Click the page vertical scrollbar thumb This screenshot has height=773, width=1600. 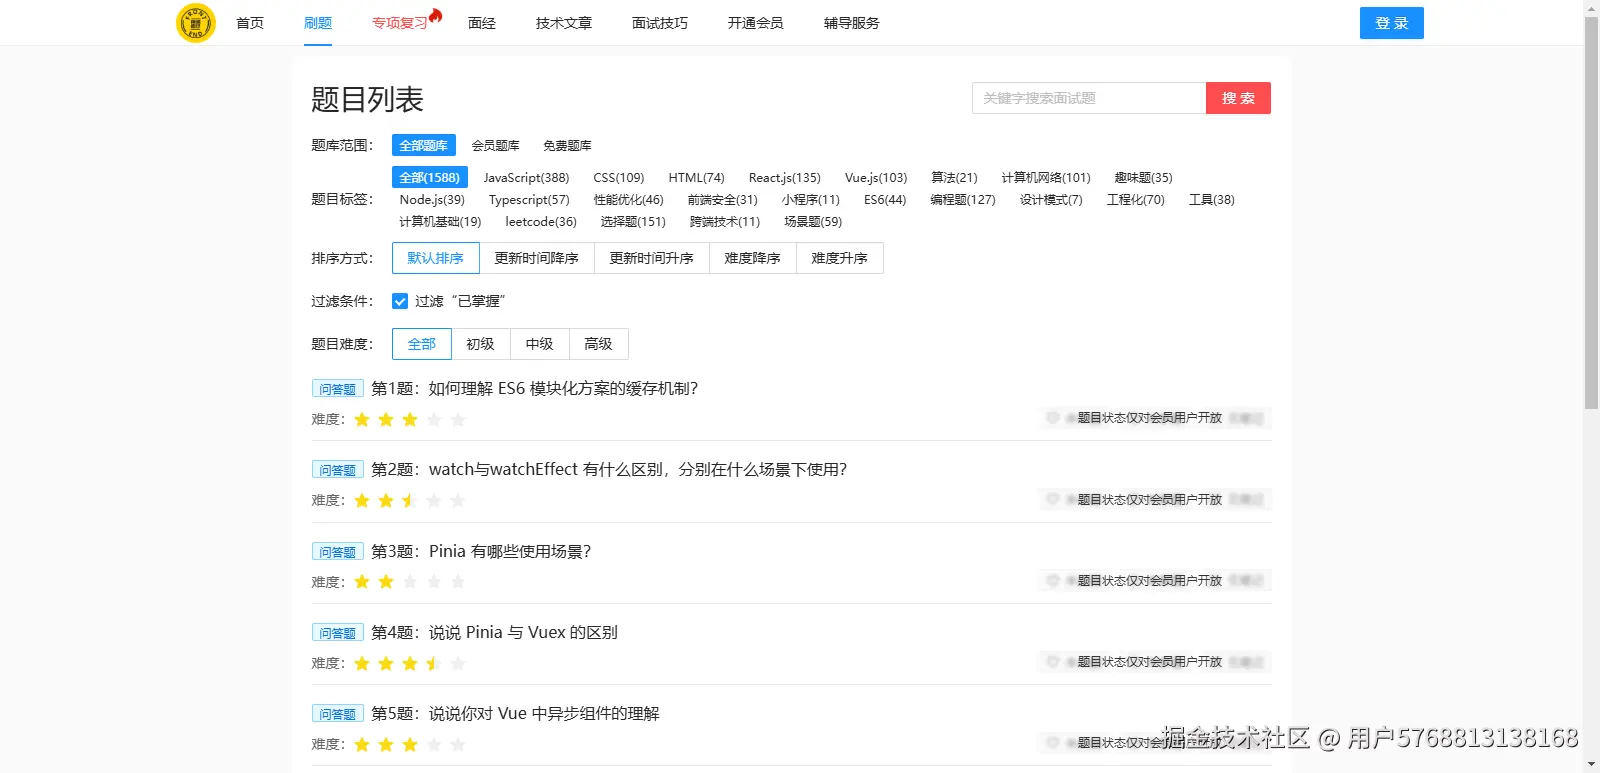(1591, 212)
